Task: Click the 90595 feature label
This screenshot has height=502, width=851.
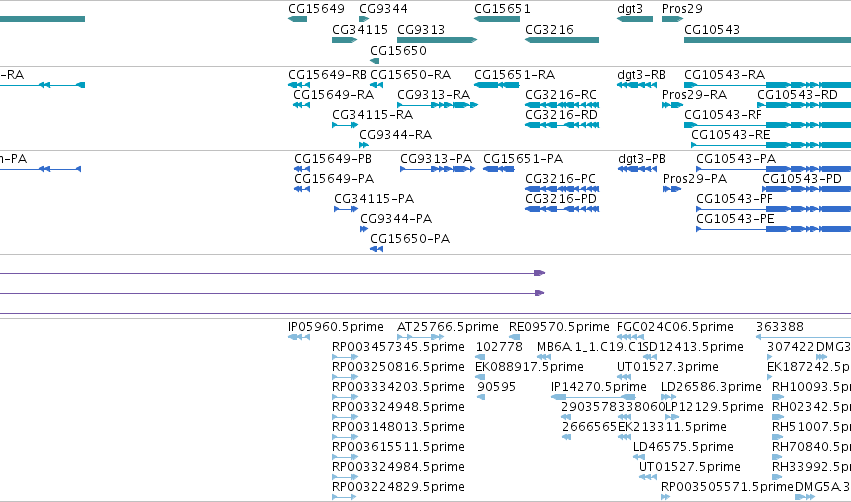Action: point(496,387)
